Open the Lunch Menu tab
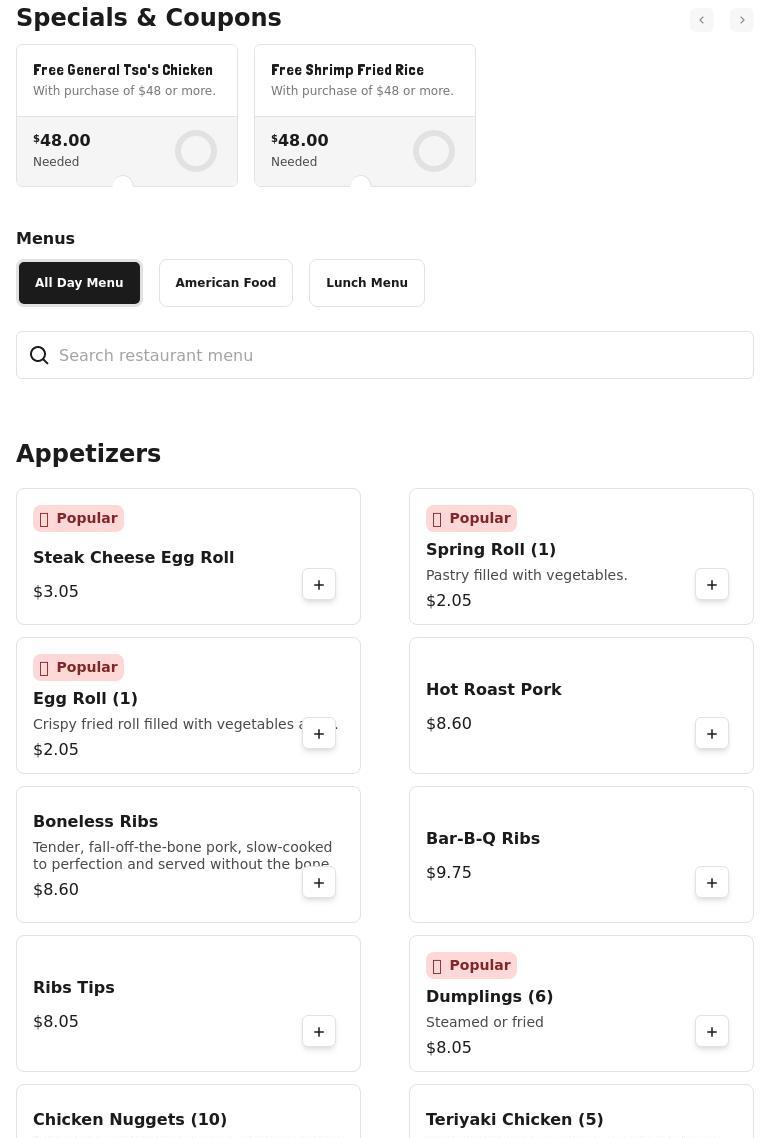 pyautogui.click(x=367, y=283)
